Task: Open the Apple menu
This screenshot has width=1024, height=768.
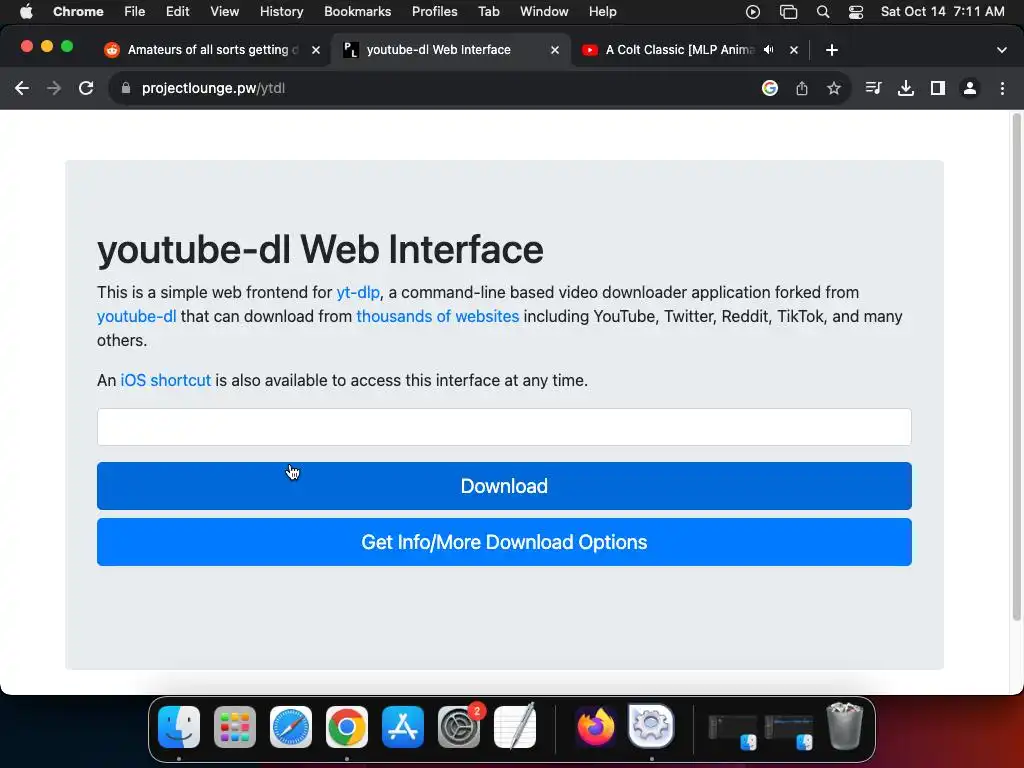Action: click(x=26, y=12)
